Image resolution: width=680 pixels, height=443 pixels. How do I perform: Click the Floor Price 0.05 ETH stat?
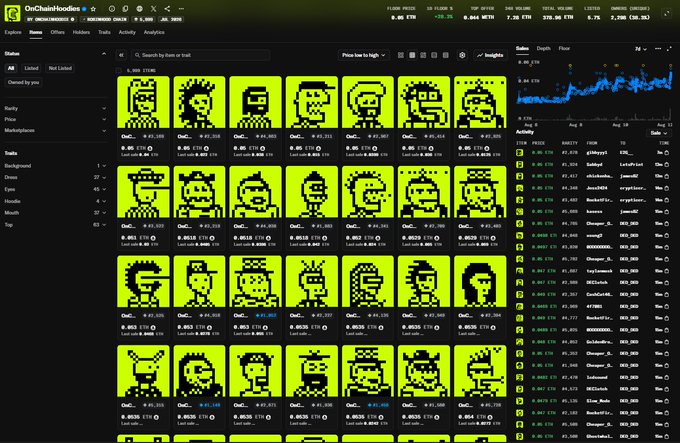403,13
